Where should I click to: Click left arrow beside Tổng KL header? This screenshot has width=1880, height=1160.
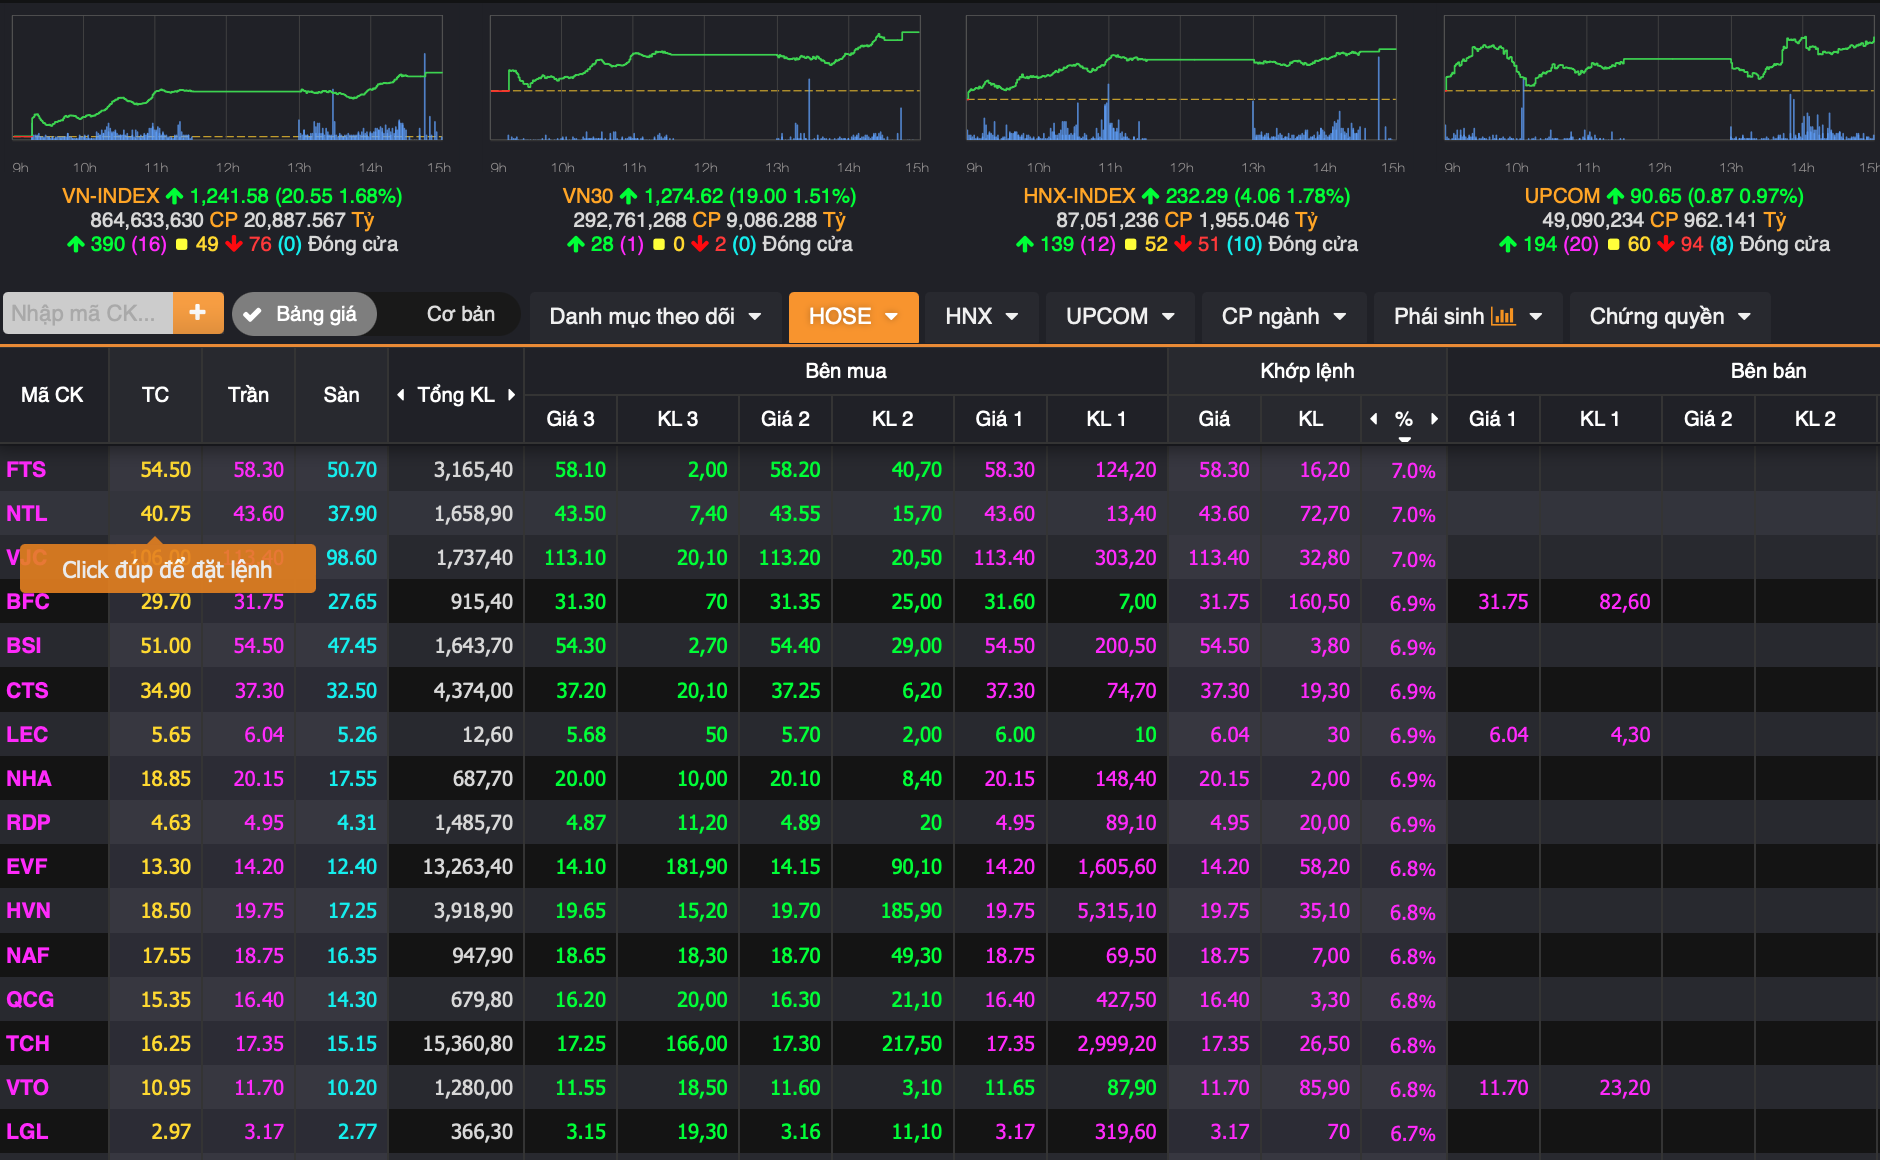pyautogui.click(x=401, y=395)
